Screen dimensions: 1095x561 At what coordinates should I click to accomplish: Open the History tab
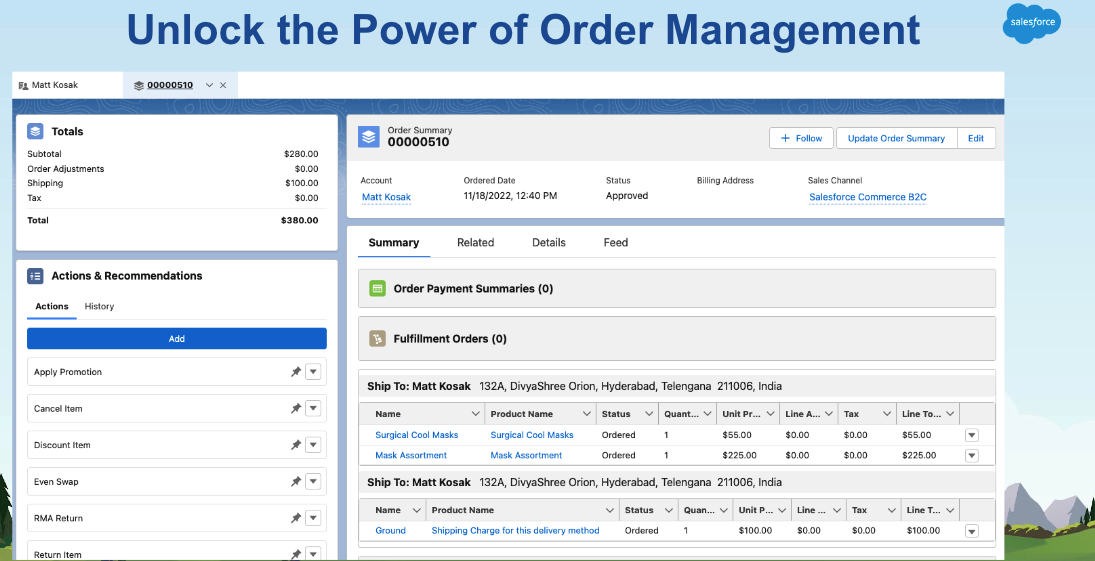[x=99, y=306]
